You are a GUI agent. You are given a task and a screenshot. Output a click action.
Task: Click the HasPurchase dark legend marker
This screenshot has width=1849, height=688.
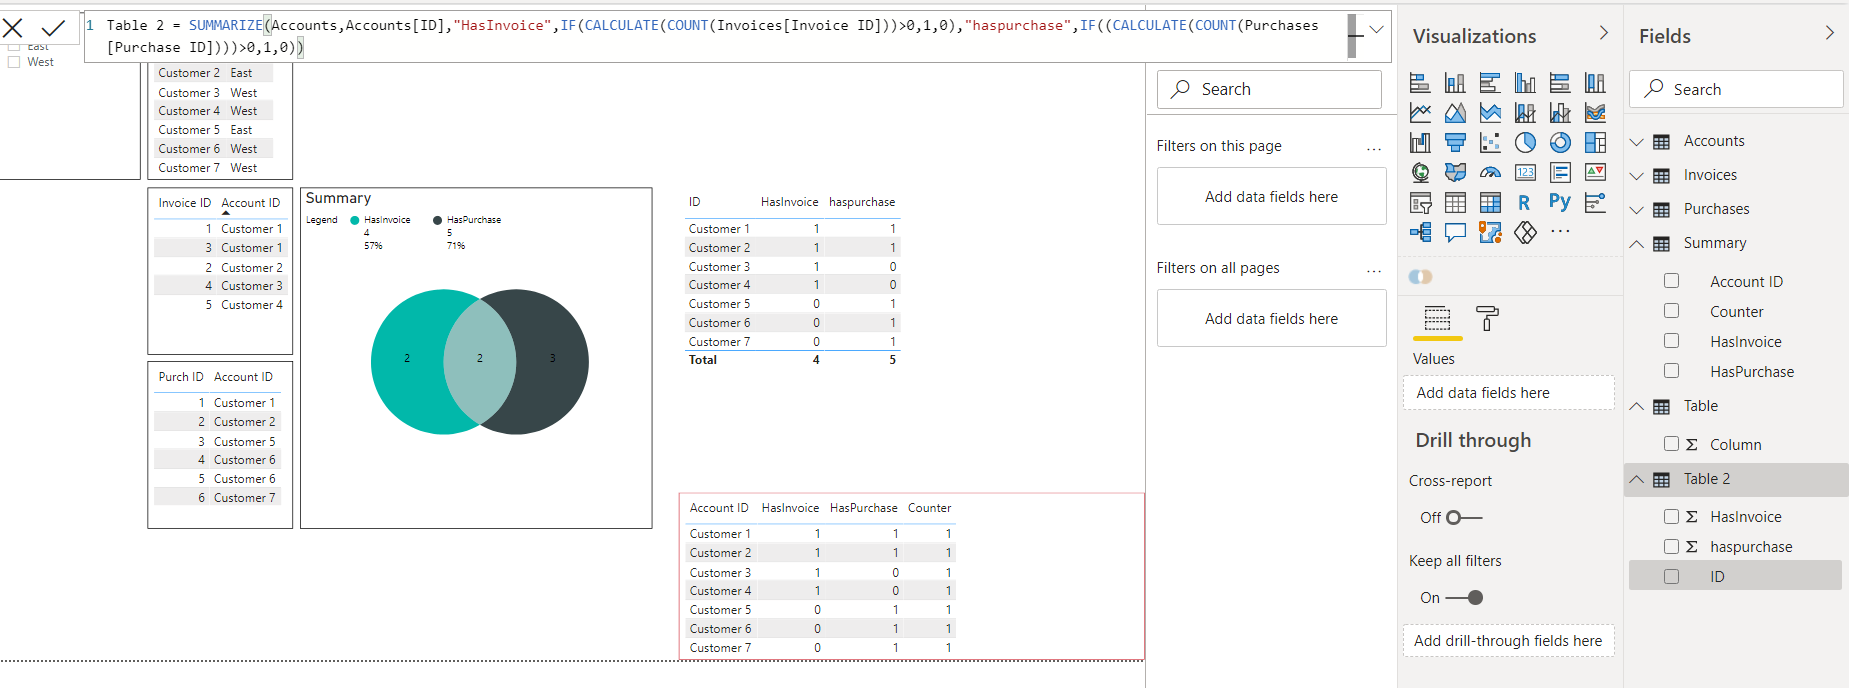(x=437, y=220)
